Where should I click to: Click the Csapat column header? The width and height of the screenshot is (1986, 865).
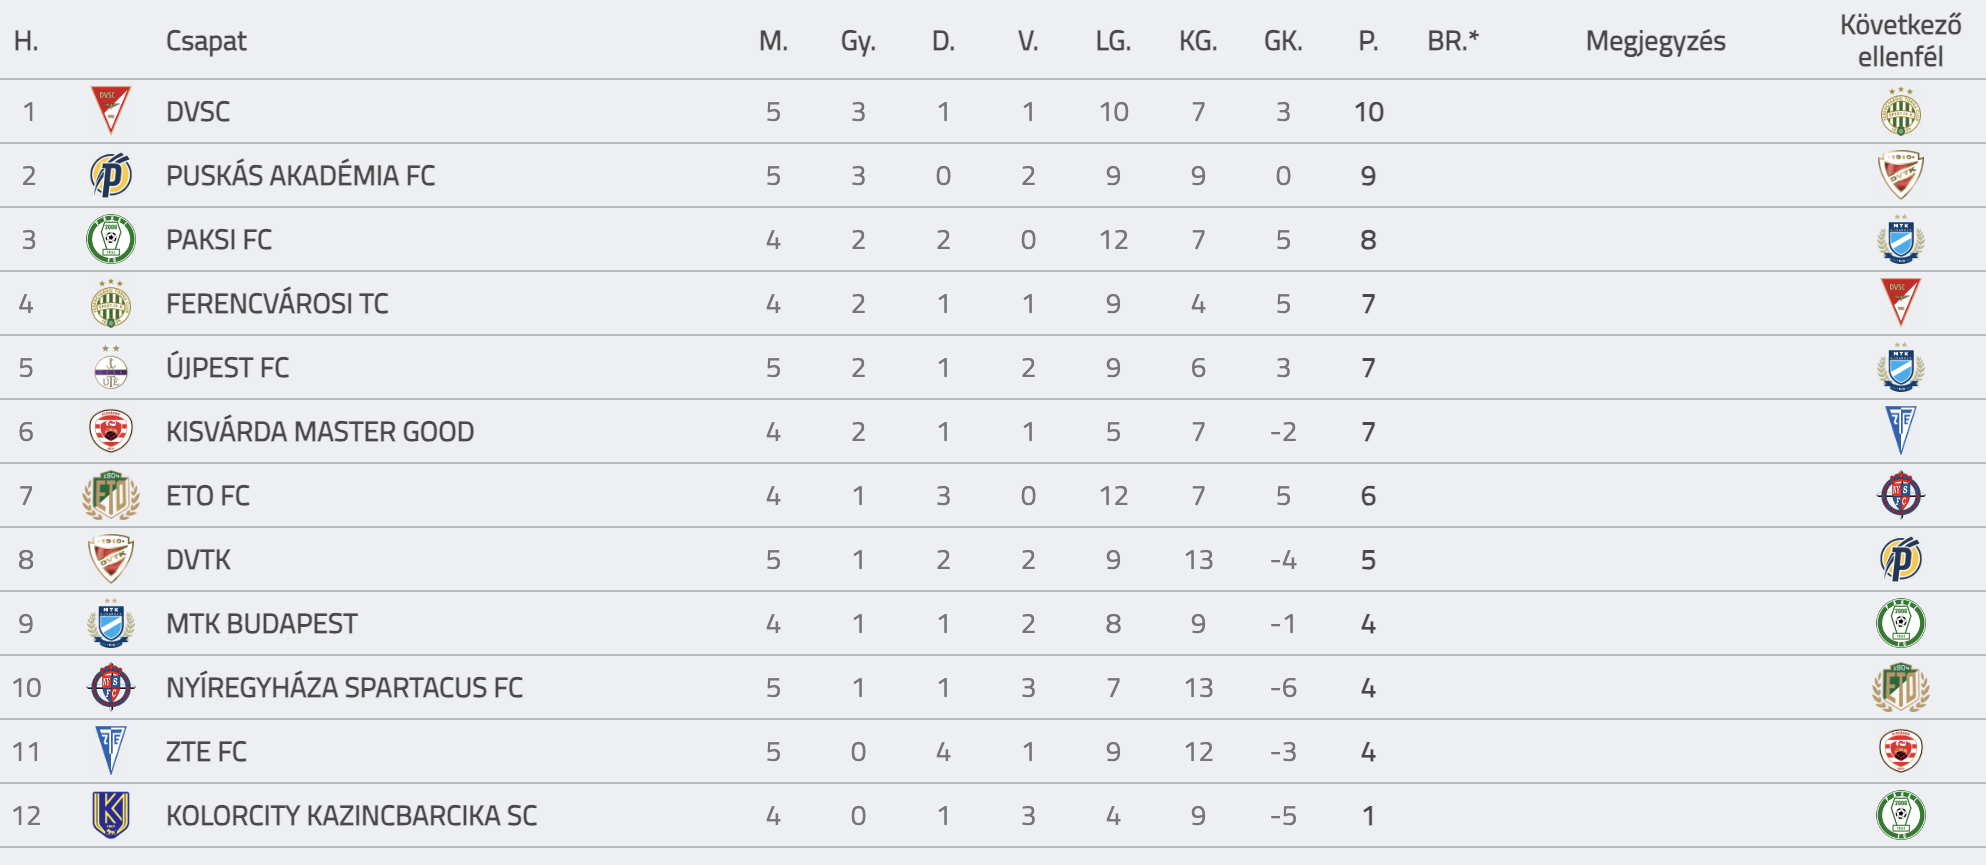[206, 41]
